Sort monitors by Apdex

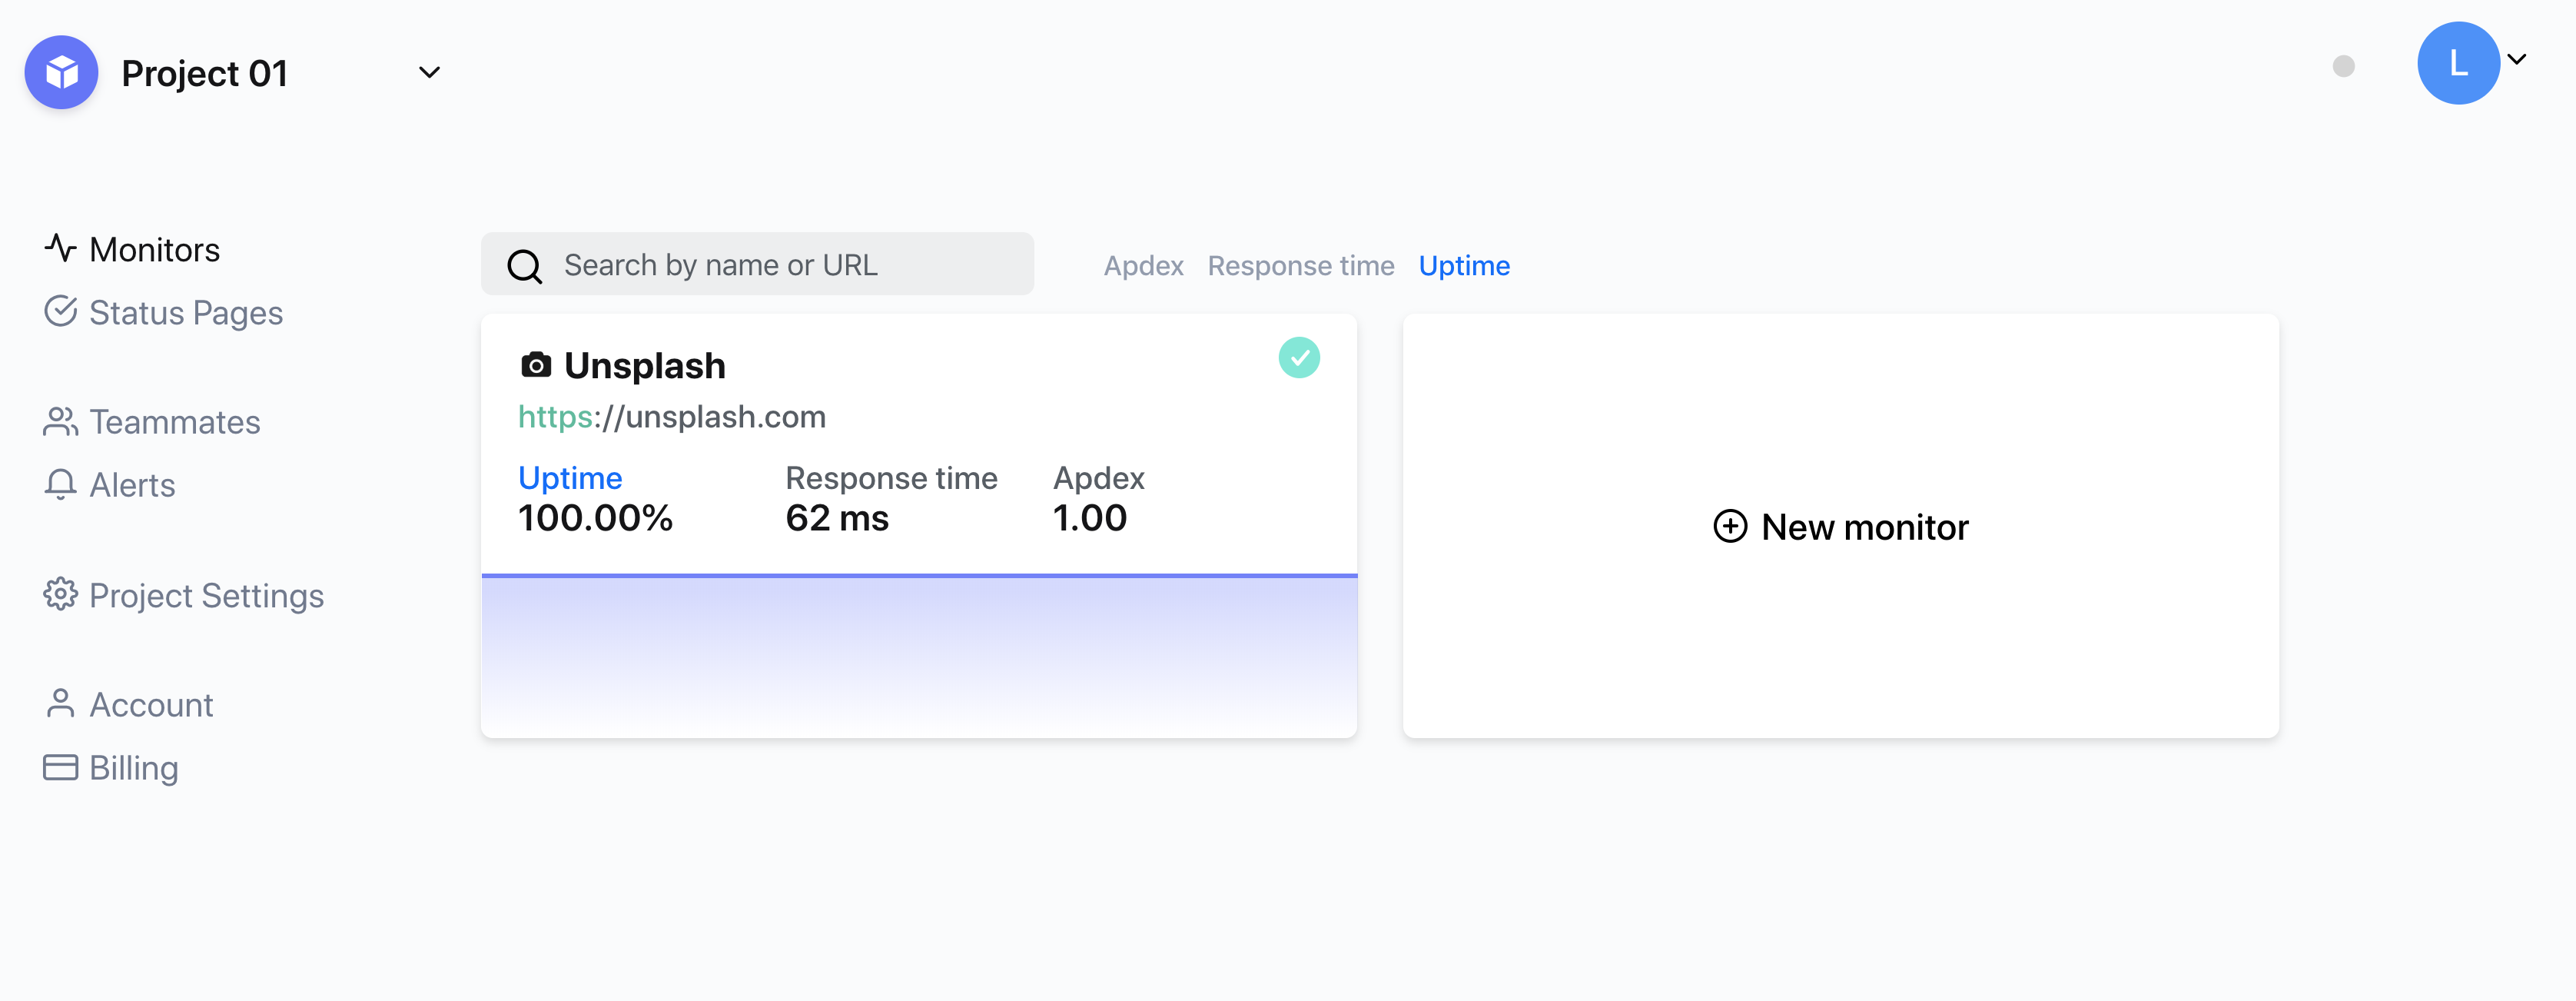click(1143, 266)
